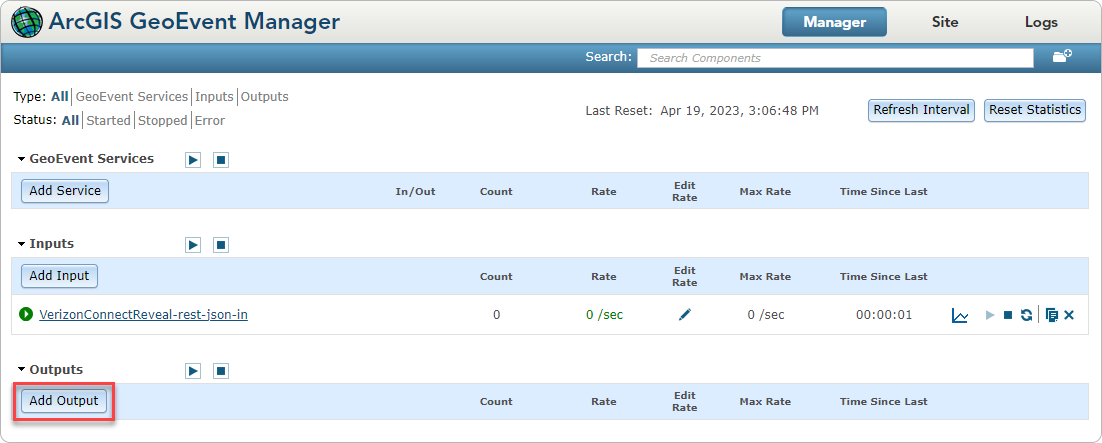Screen dimensions: 1102x443
Task: Copy the VerizonConnectReveal-rest-json-in input
Action: tap(1051, 315)
